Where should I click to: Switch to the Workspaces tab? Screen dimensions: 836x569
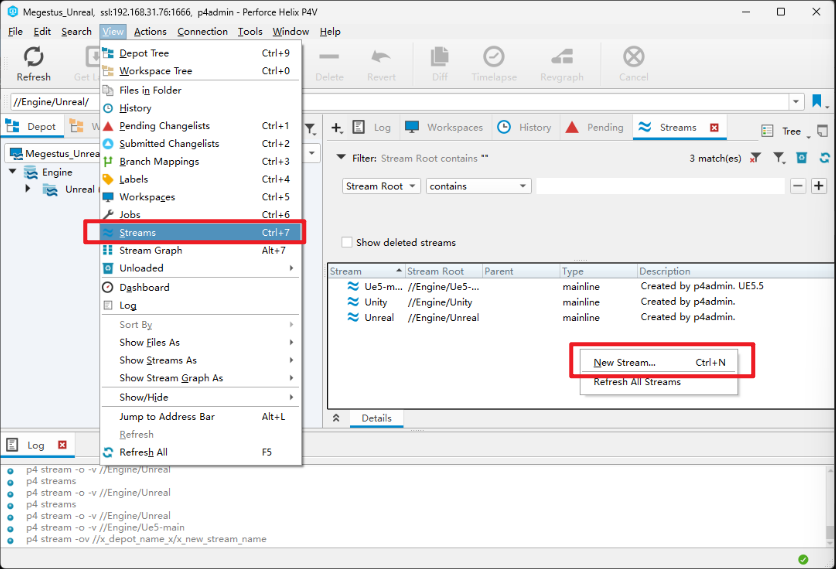(x=444, y=127)
